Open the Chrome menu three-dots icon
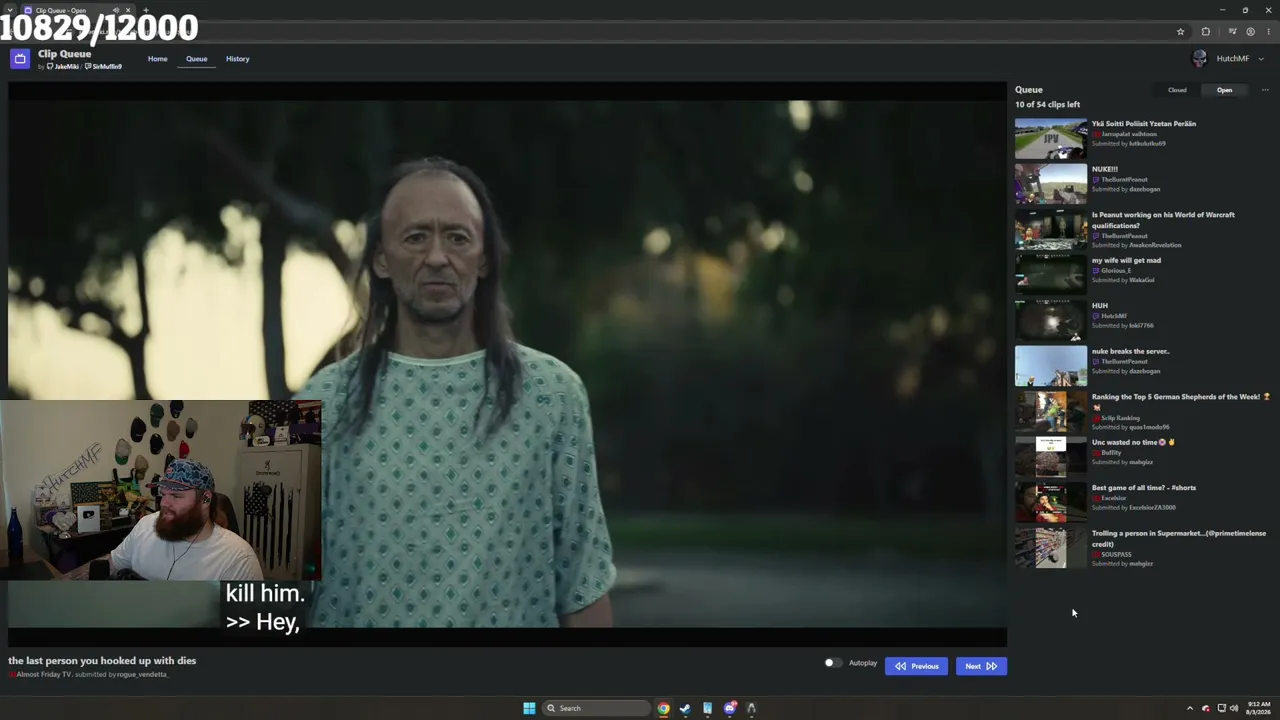Screen dimensions: 1280x720 (1268, 32)
